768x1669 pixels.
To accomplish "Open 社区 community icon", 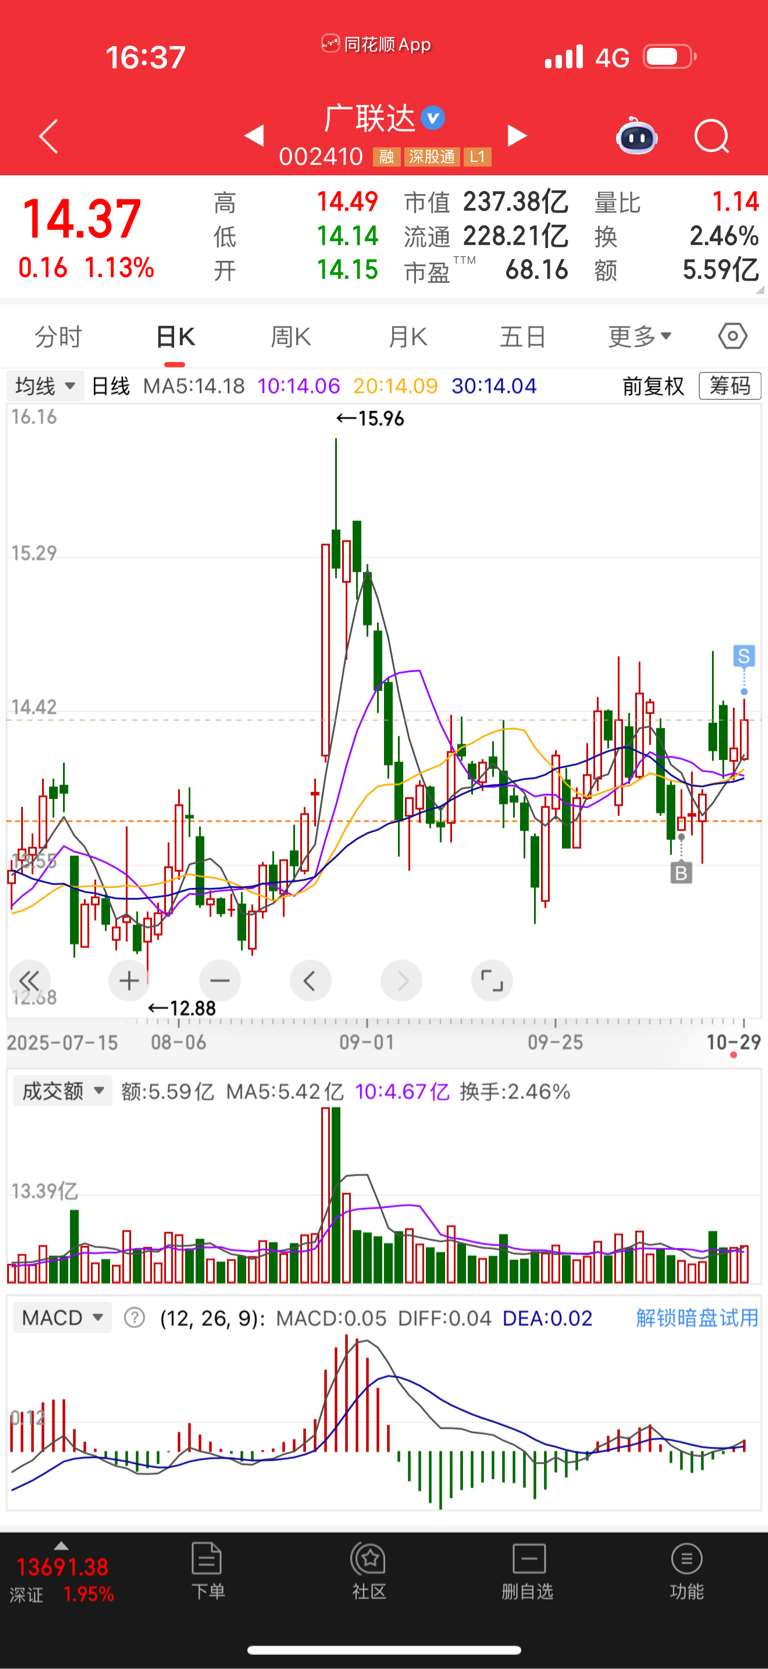I will click(369, 1571).
